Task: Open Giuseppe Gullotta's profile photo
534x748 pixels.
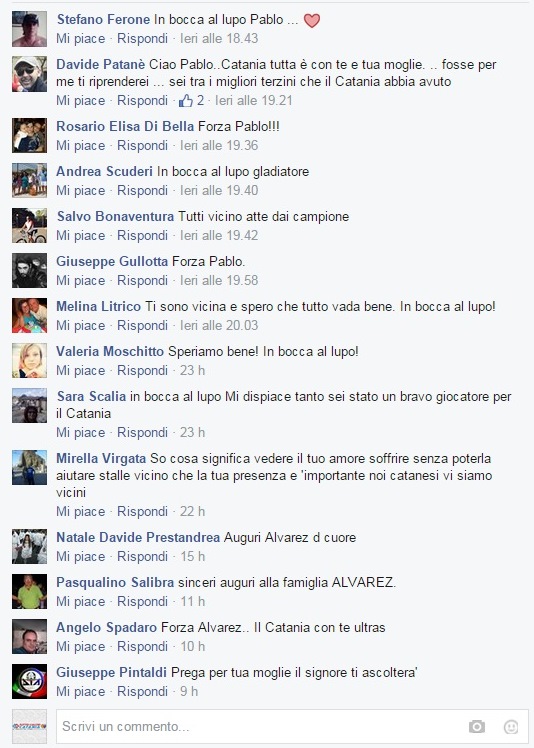Action: [x=29, y=270]
